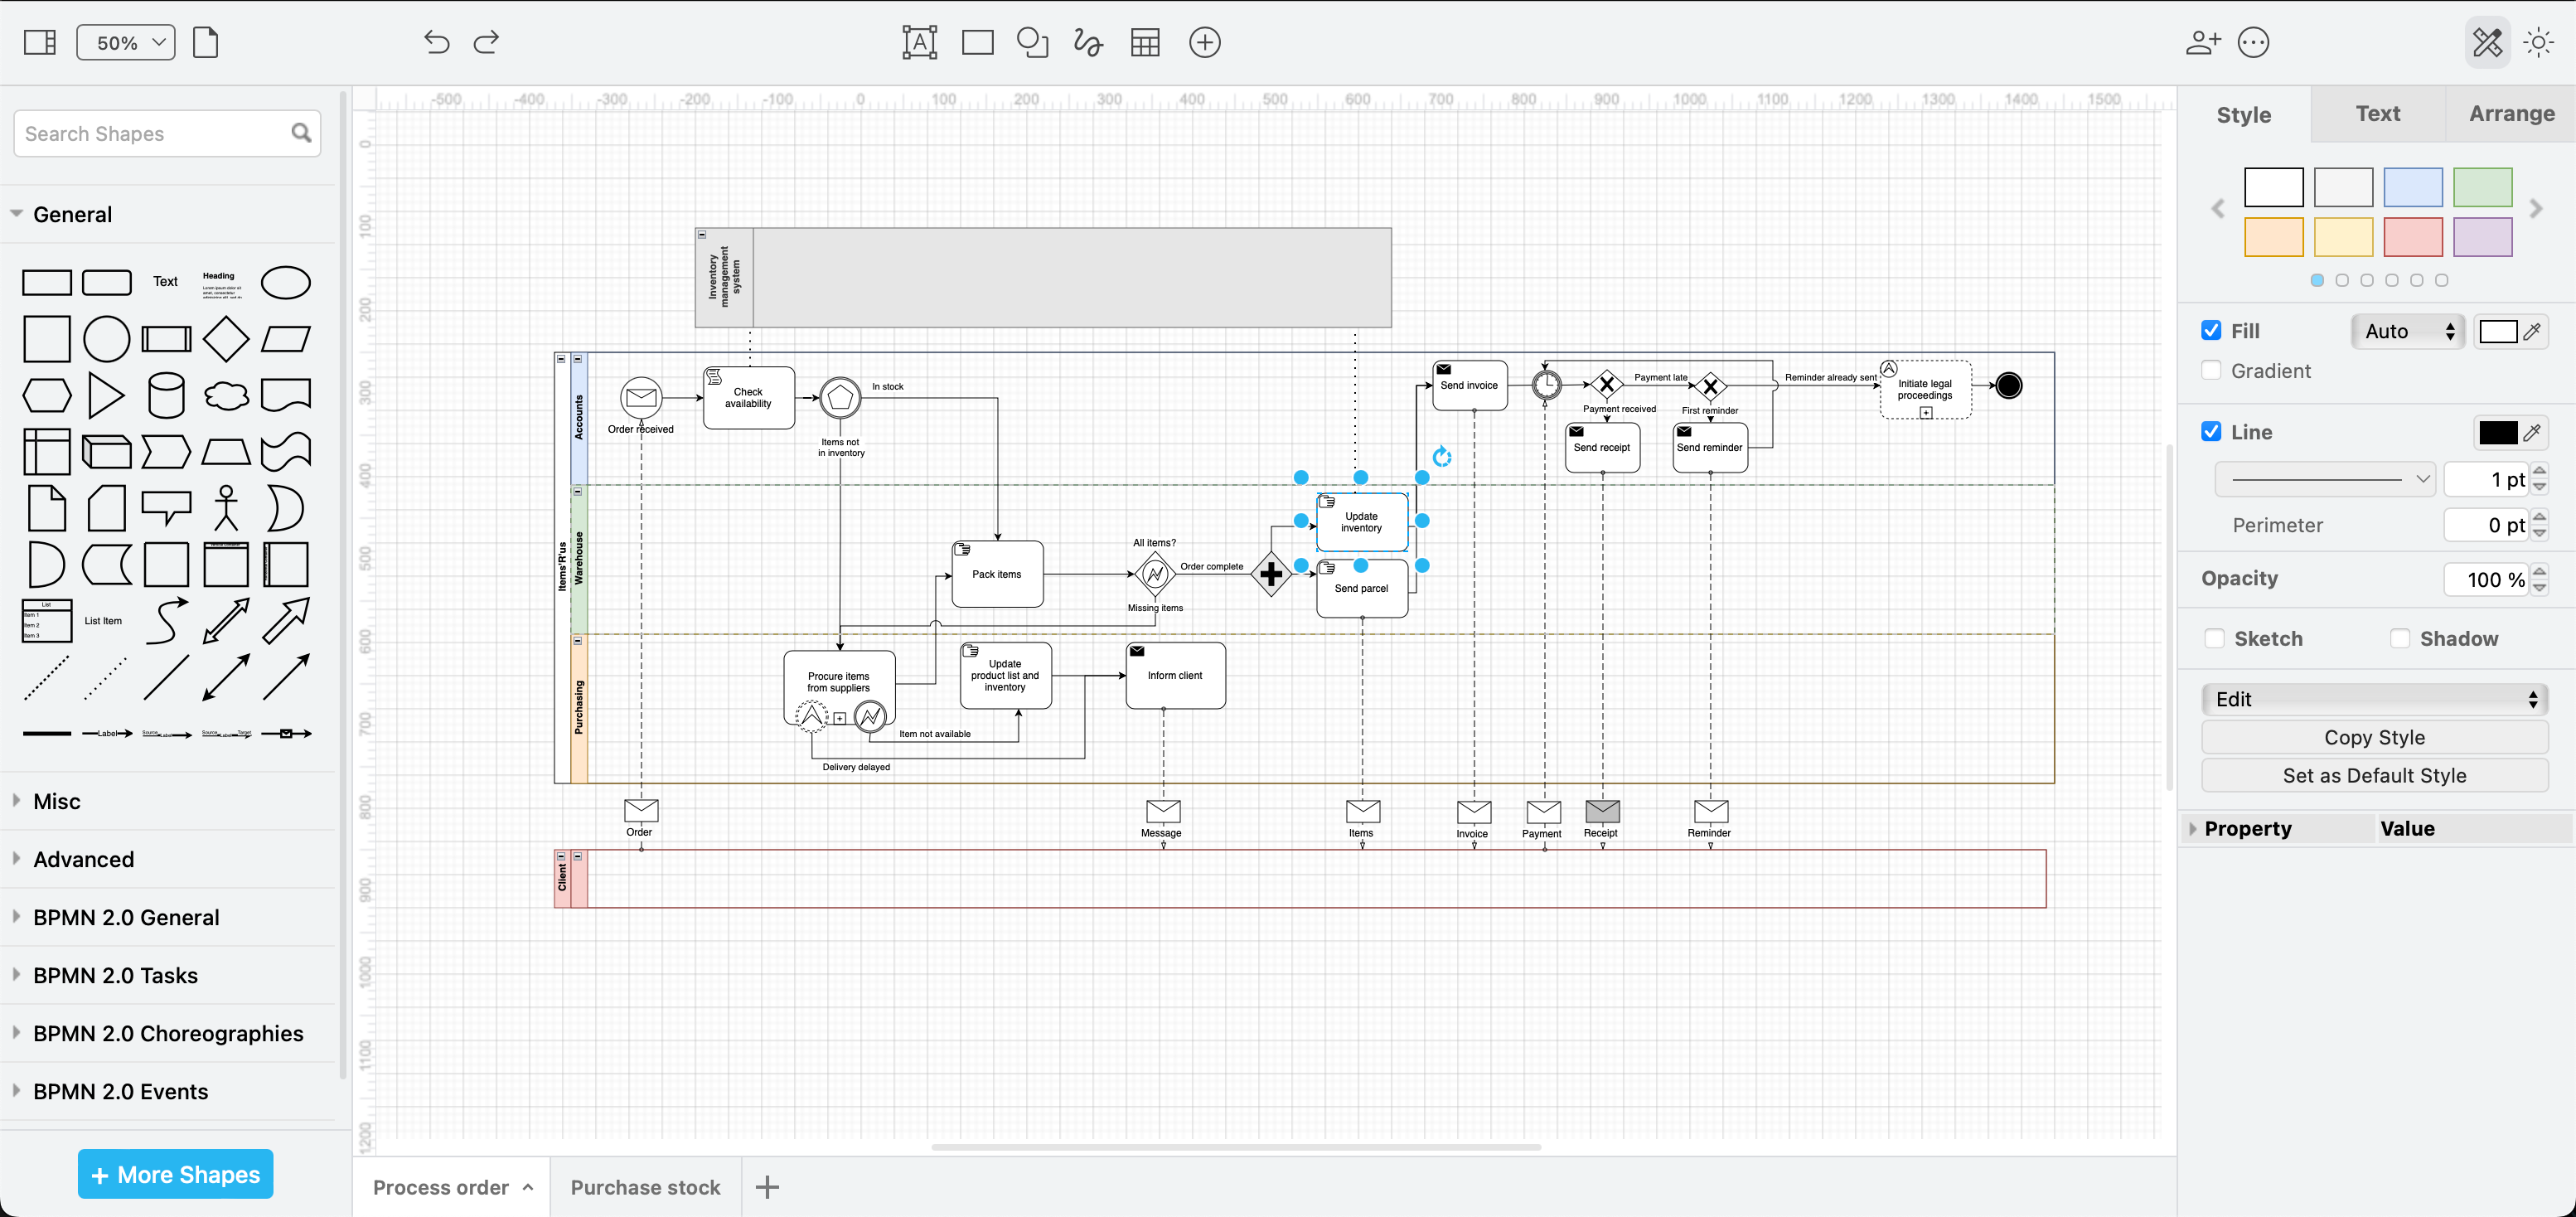Select the Rectangle shape tool
Viewport: 2576px width, 1217px height.
(976, 42)
